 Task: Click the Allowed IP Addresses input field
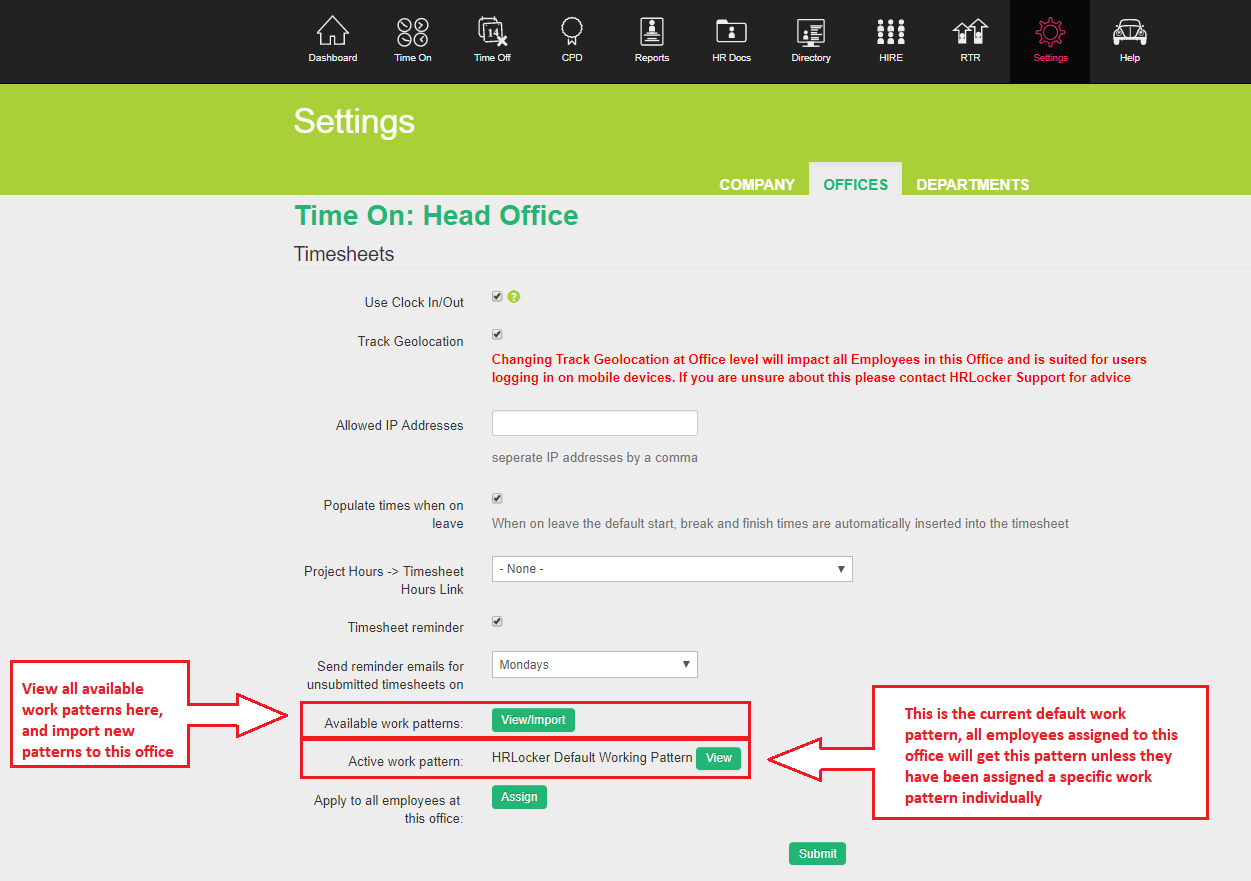coord(594,424)
